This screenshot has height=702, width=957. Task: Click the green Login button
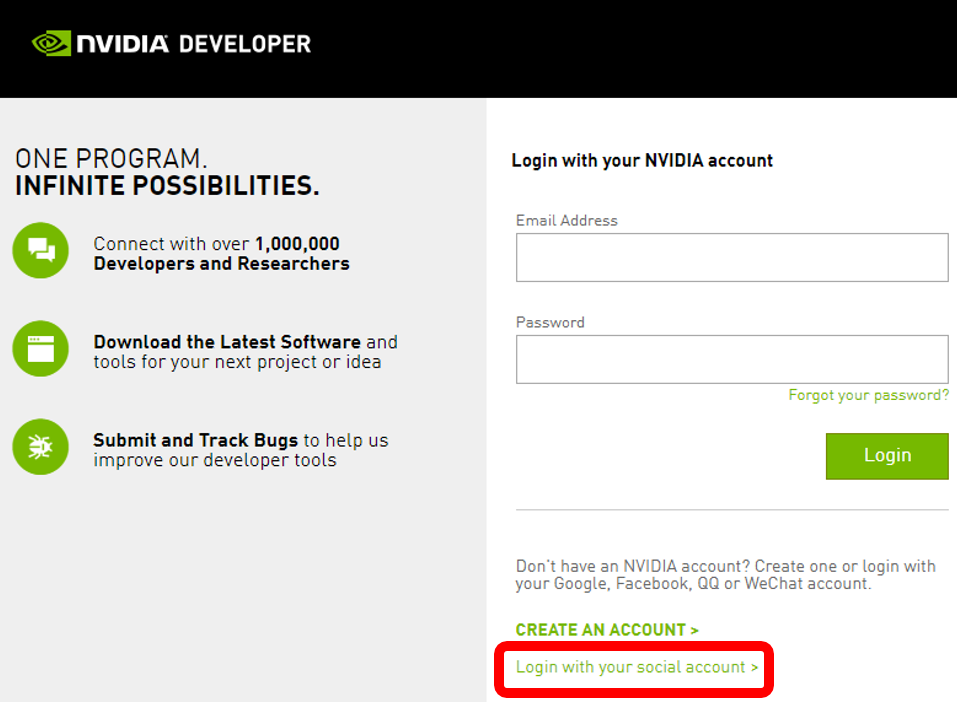[887, 456]
